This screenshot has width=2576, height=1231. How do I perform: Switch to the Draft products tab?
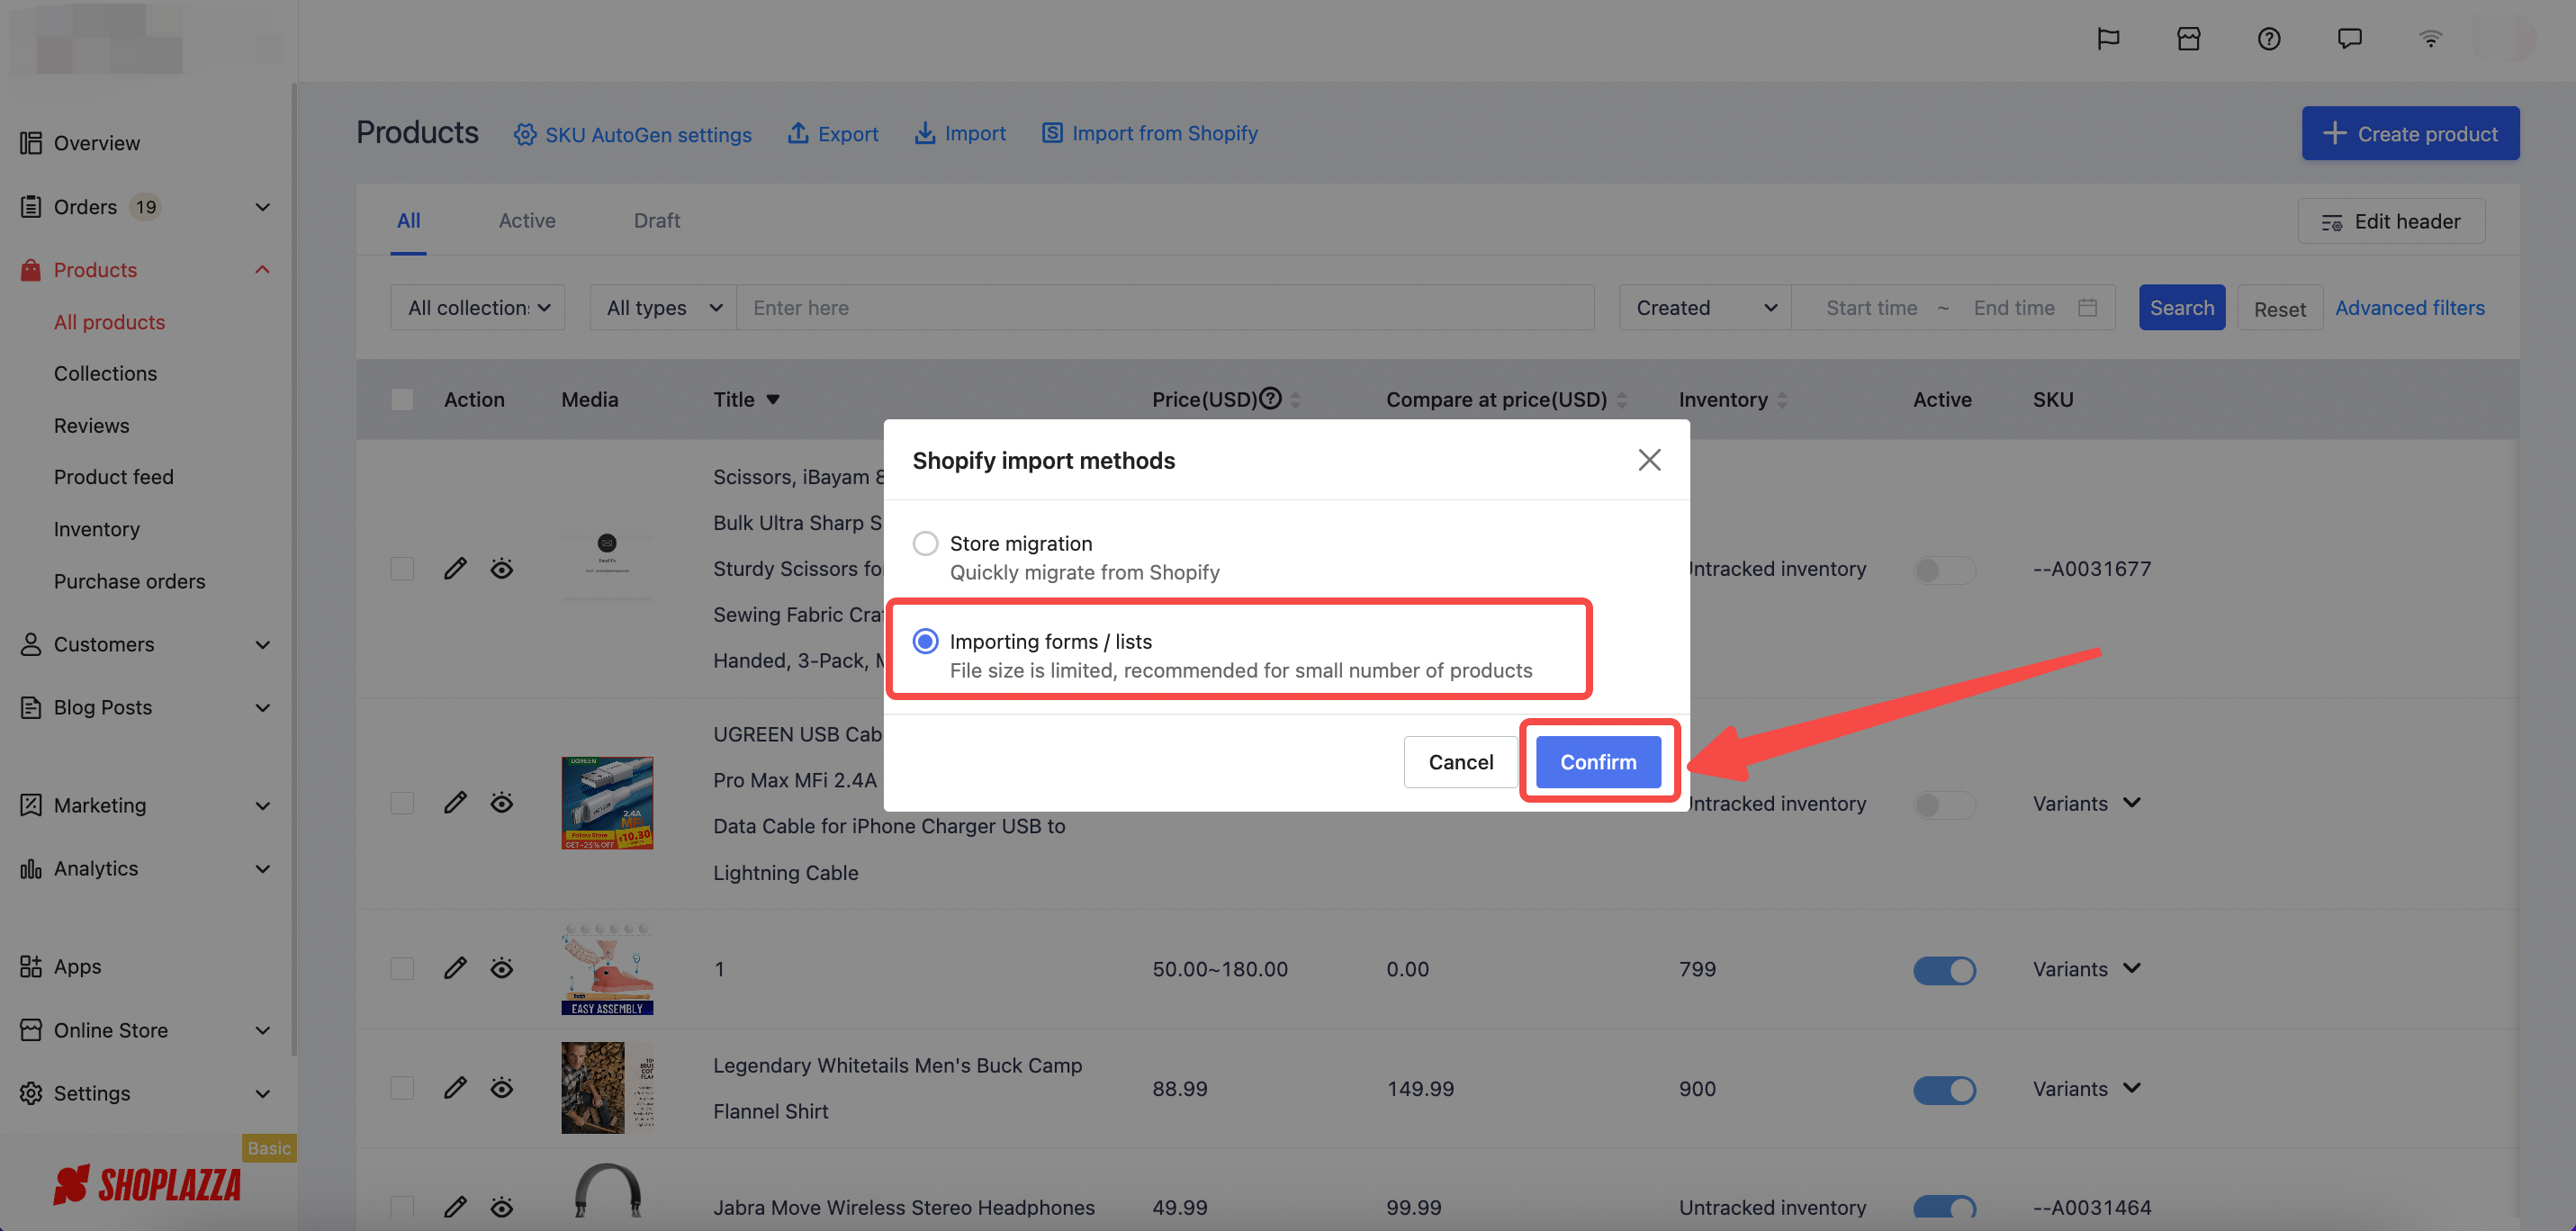point(657,221)
